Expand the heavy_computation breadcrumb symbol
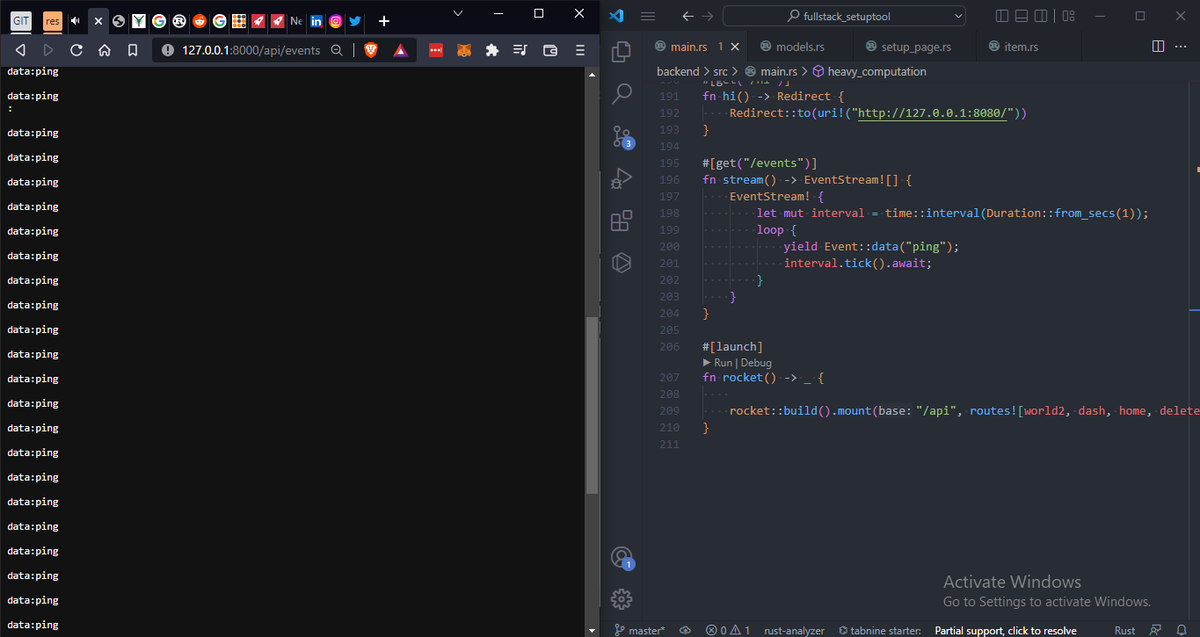Image resolution: width=1200 pixels, height=637 pixels. [869, 72]
